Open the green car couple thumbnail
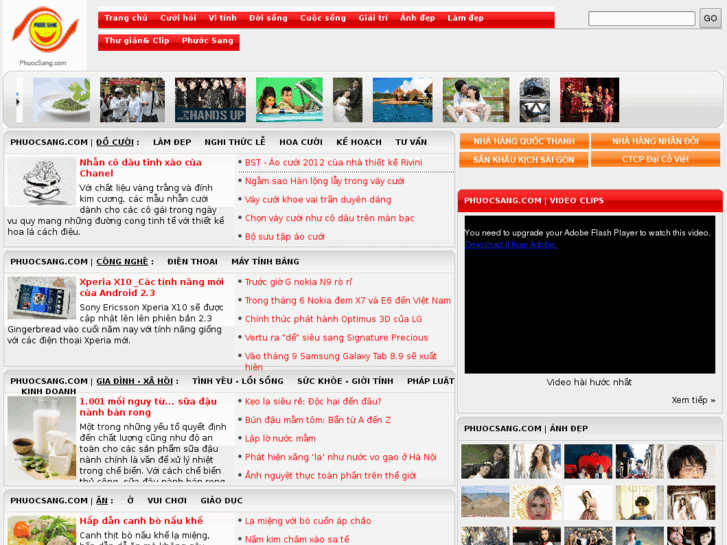 click(x=289, y=100)
